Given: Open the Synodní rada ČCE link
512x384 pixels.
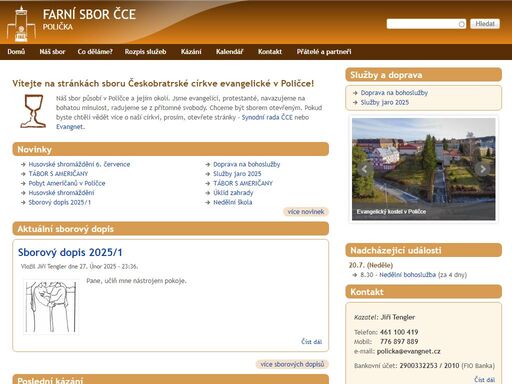Looking at the screenshot, I should (267, 117).
